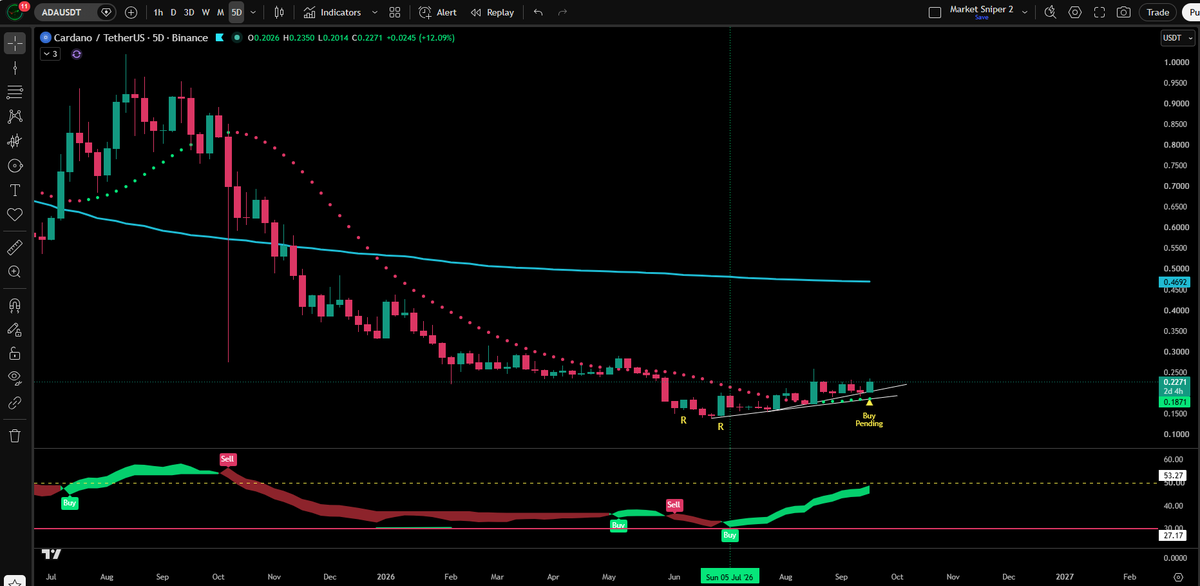This screenshot has height=586, width=1200.
Task: Click the cyan flag next to Binance
Action: [218, 38]
